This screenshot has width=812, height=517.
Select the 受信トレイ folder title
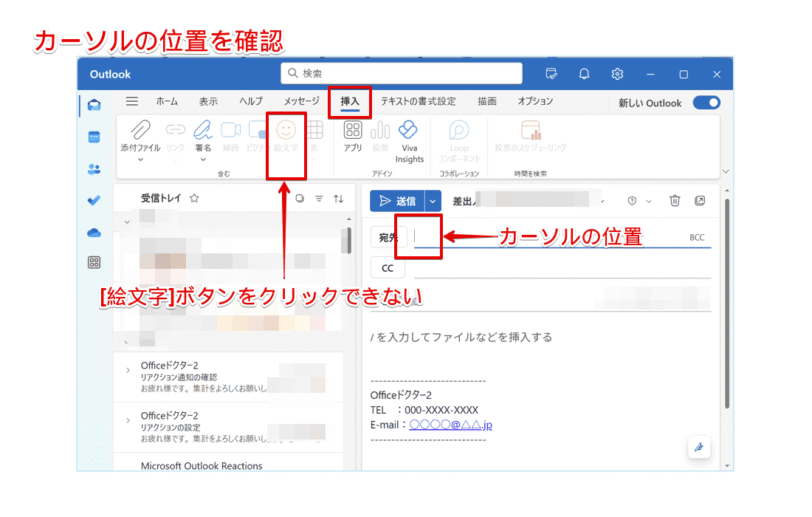(161, 198)
